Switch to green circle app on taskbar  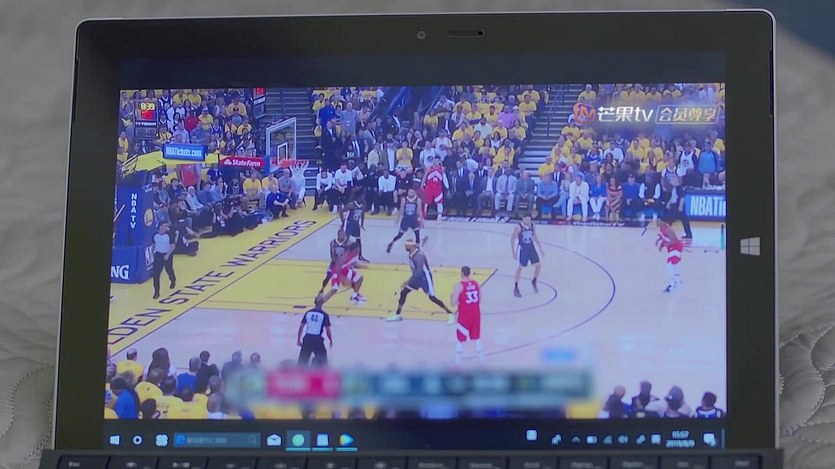298,440
